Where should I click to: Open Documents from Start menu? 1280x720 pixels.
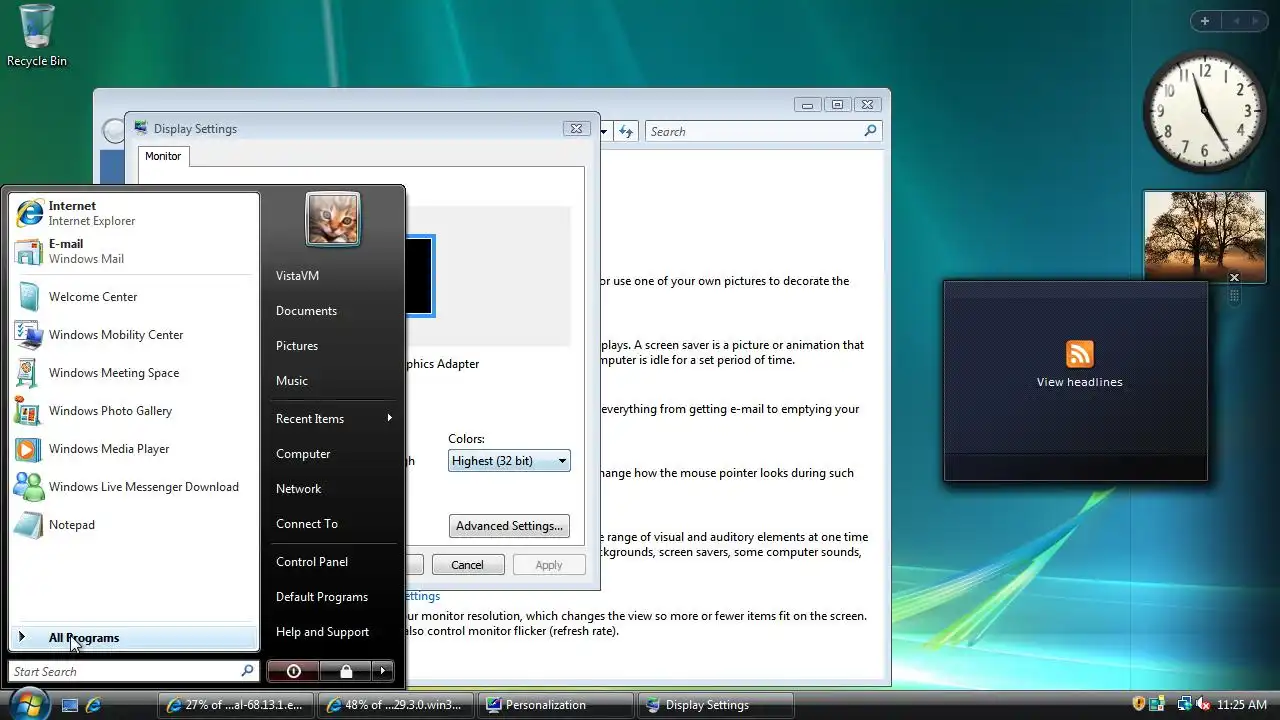click(x=306, y=311)
